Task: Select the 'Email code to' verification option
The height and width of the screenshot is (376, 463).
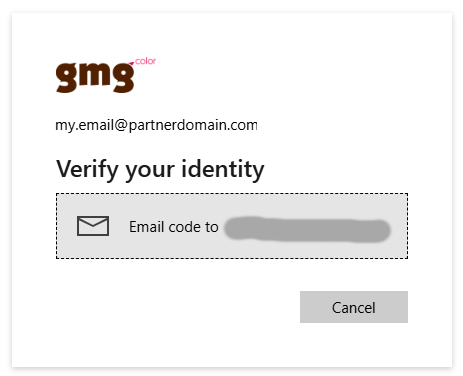Action: coord(232,226)
